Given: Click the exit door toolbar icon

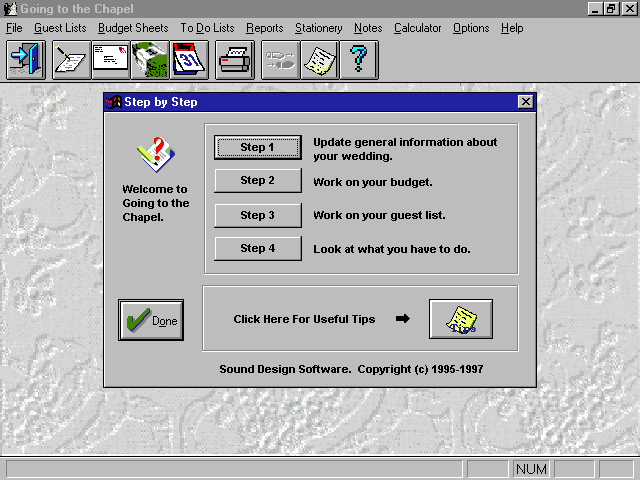Looking at the screenshot, I should point(23,60).
